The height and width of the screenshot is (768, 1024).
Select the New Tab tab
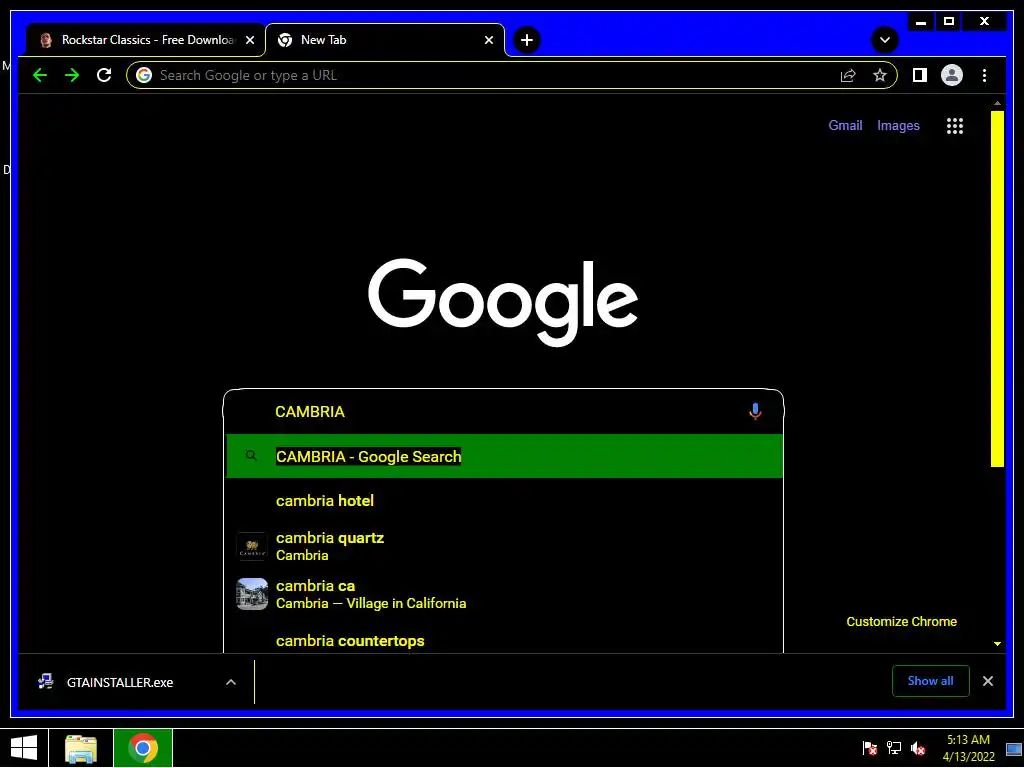coord(385,40)
